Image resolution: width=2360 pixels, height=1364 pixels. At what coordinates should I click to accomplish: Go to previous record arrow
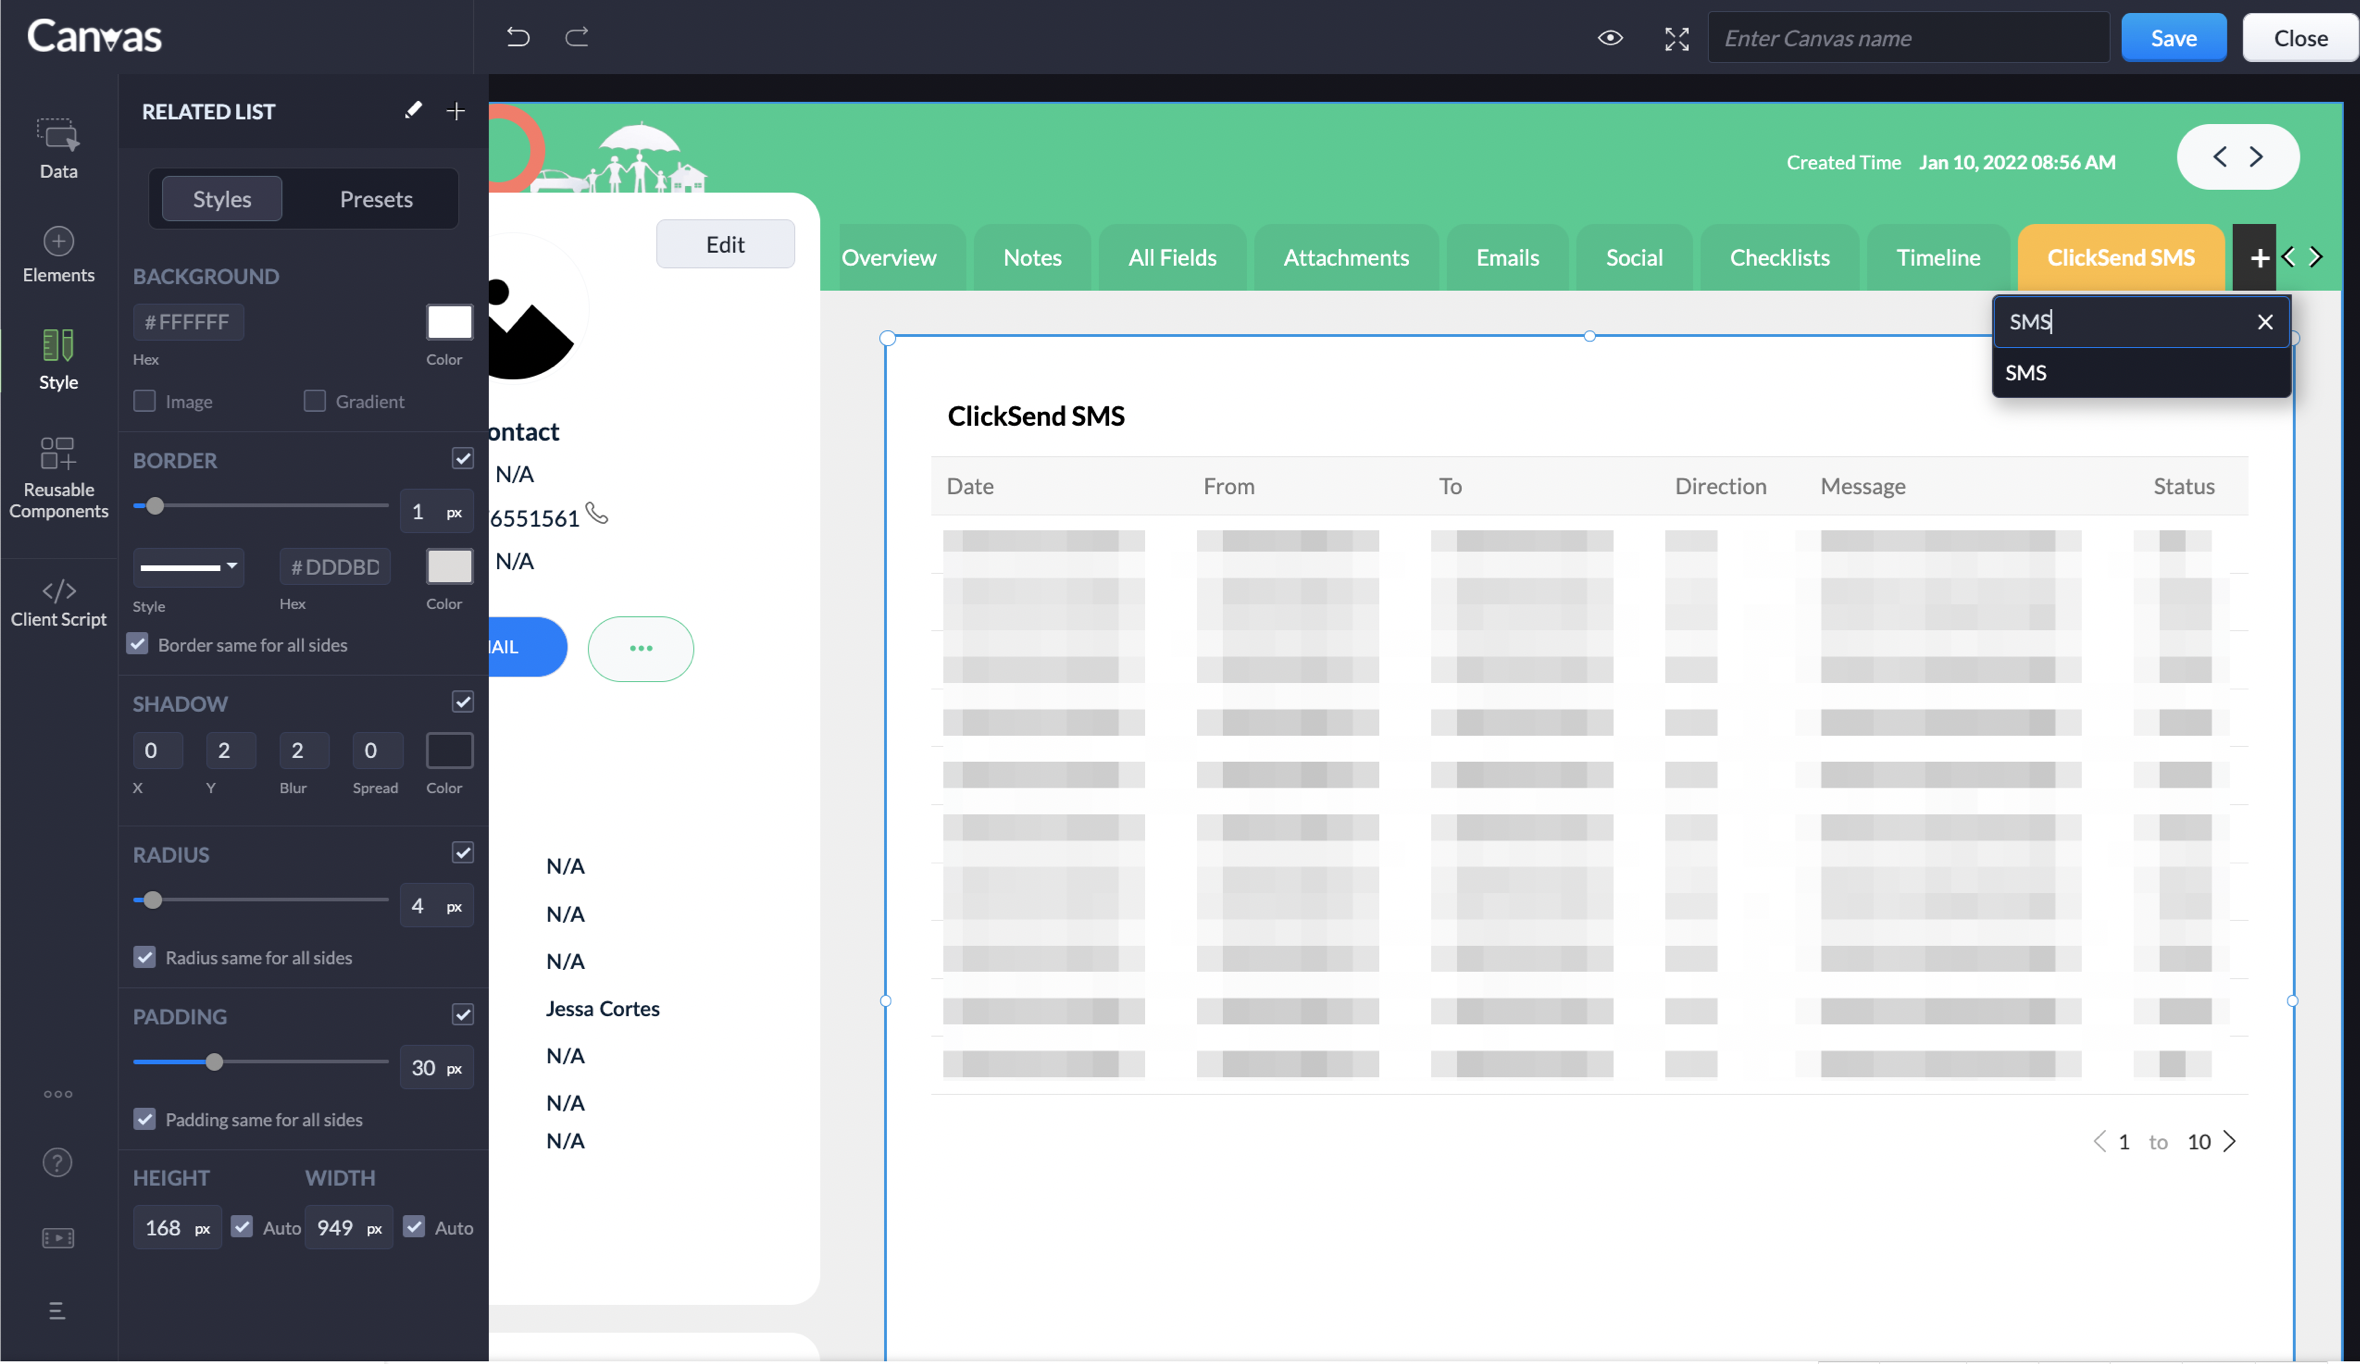[x=2220, y=157]
